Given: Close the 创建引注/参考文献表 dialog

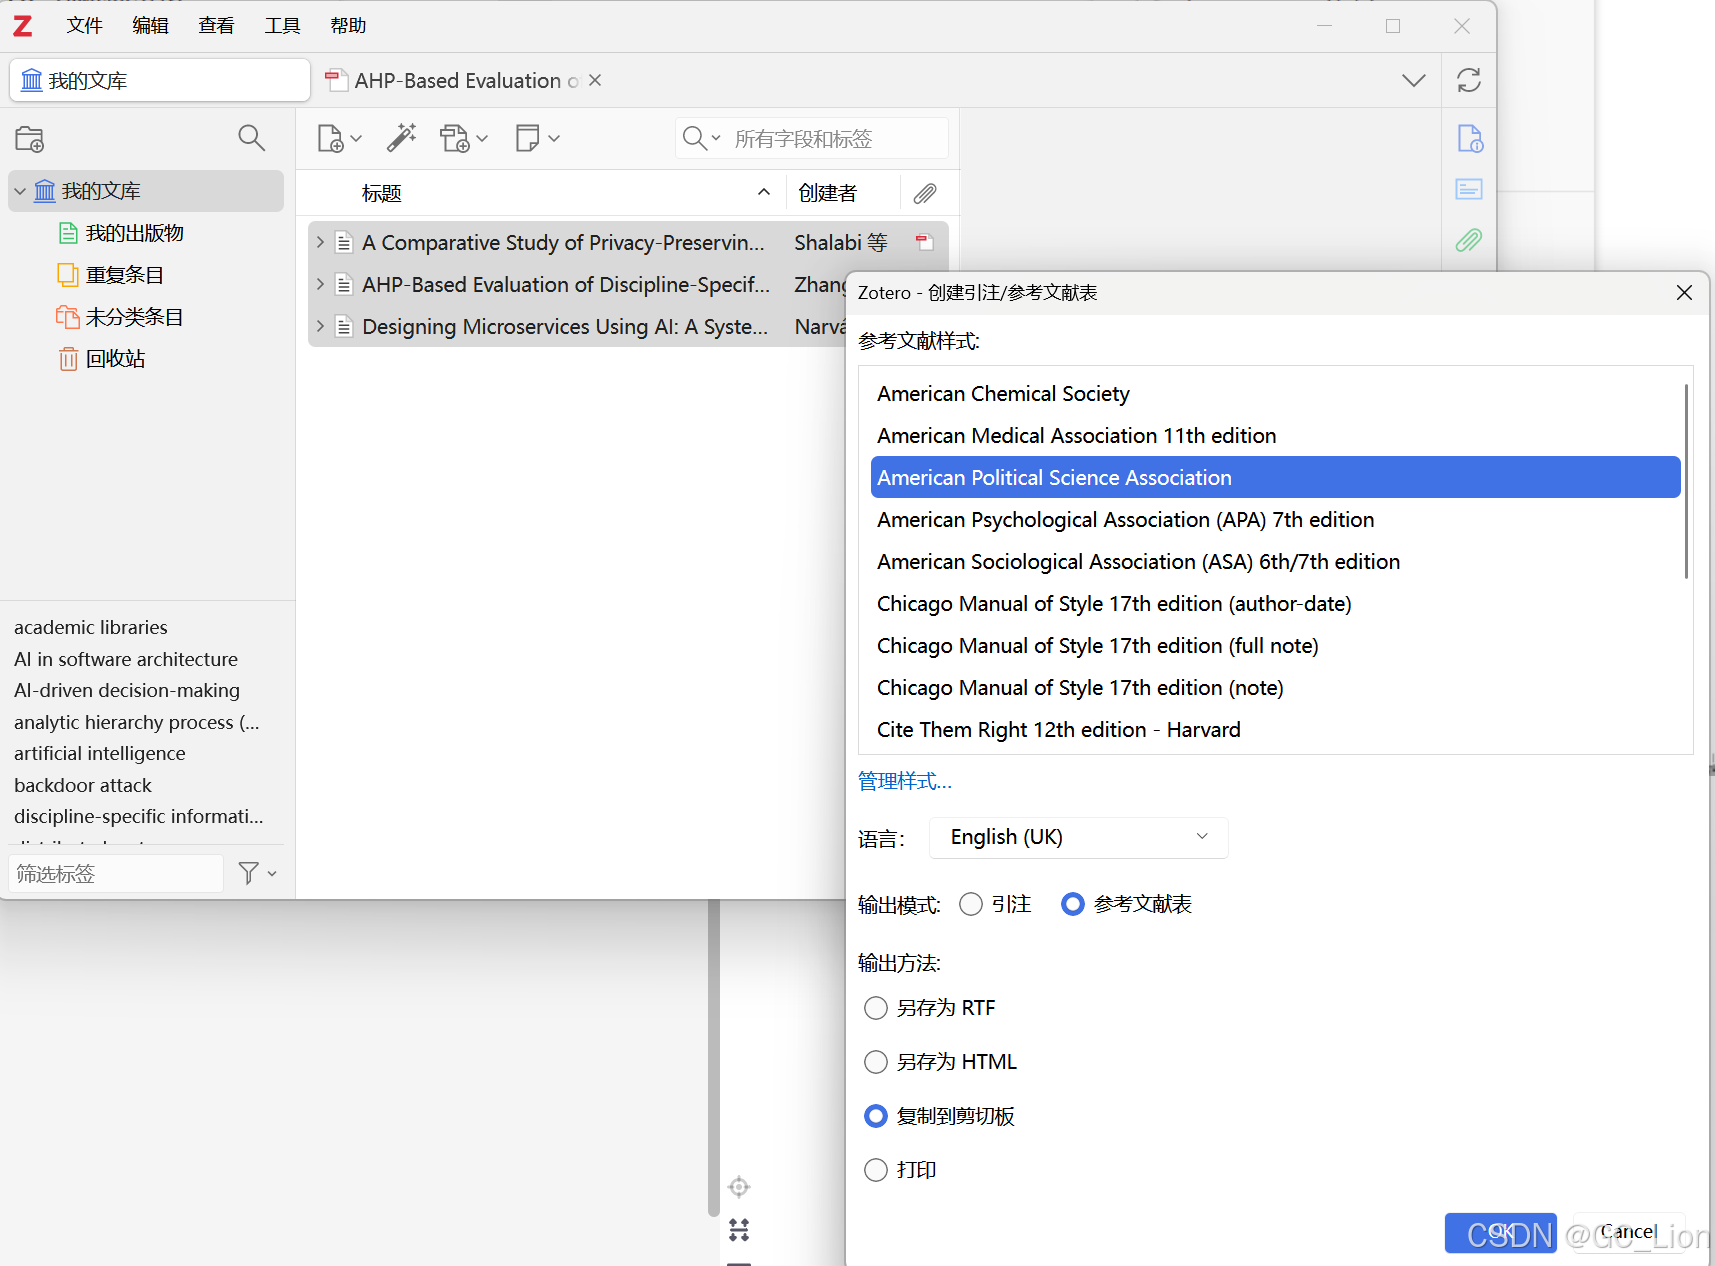Looking at the screenshot, I should (1684, 292).
